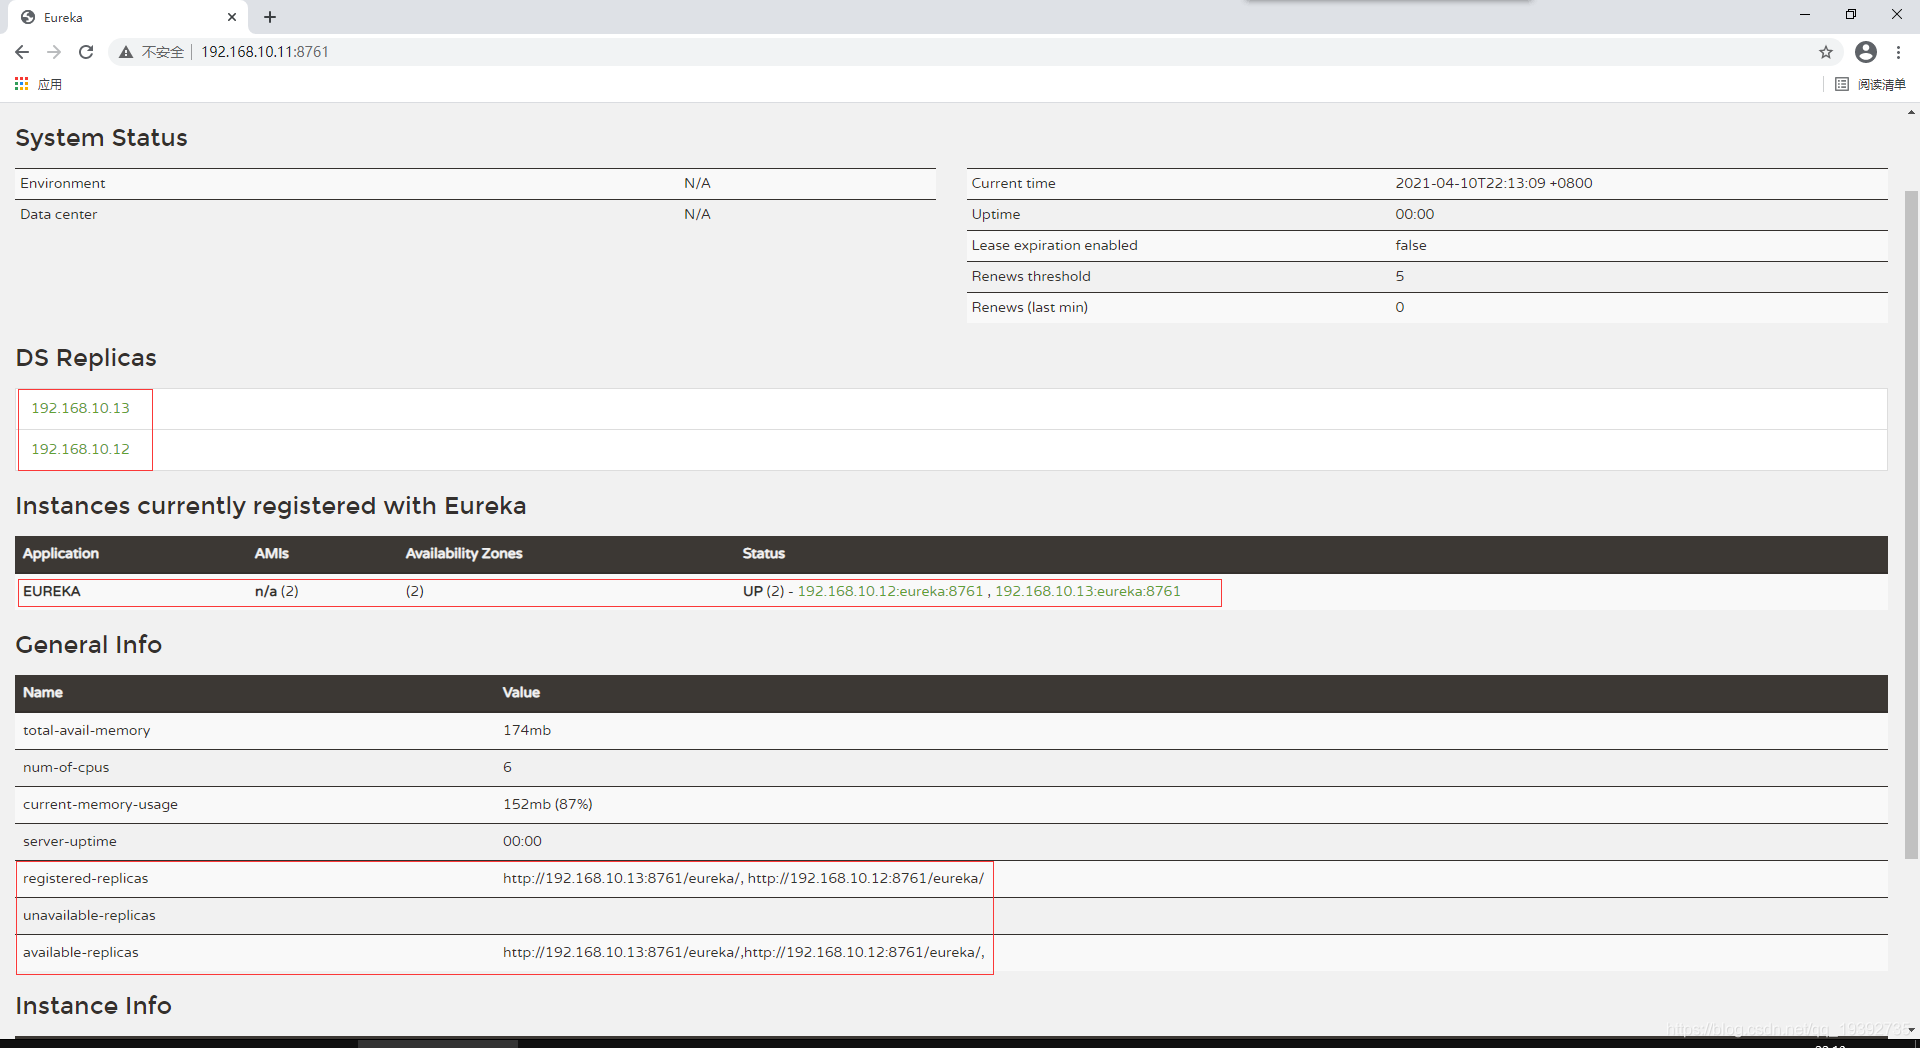Viewport: 1920px width, 1048px height.
Task: Open DS replica 192.168.10.12 link
Action: (80, 449)
